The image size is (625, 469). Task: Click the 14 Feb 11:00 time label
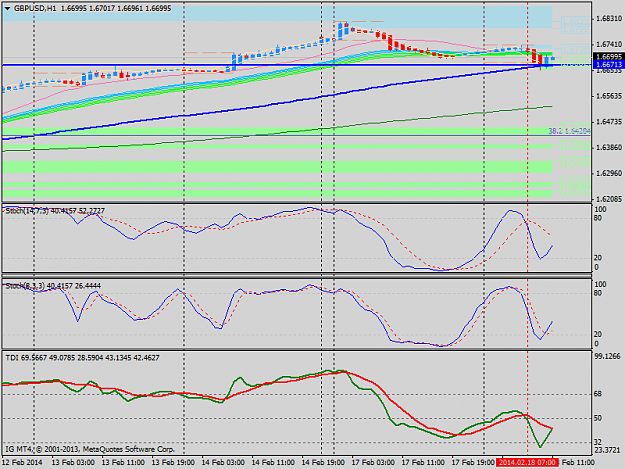(x=273, y=462)
